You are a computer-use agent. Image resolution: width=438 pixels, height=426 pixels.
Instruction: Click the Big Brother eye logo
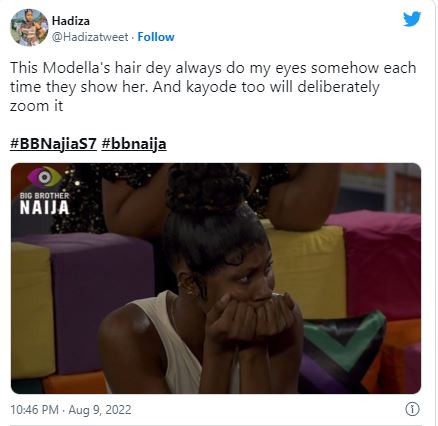pos(45,177)
